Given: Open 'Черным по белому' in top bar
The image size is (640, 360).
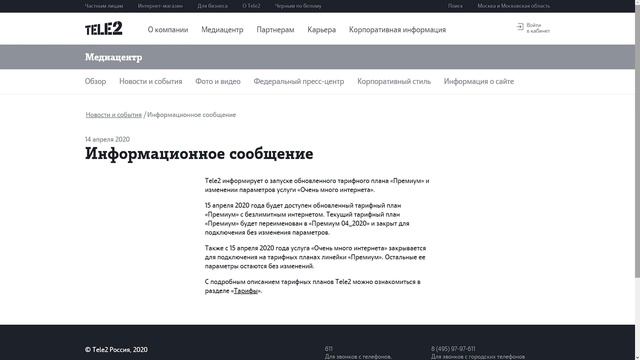Looking at the screenshot, I should [x=298, y=6].
